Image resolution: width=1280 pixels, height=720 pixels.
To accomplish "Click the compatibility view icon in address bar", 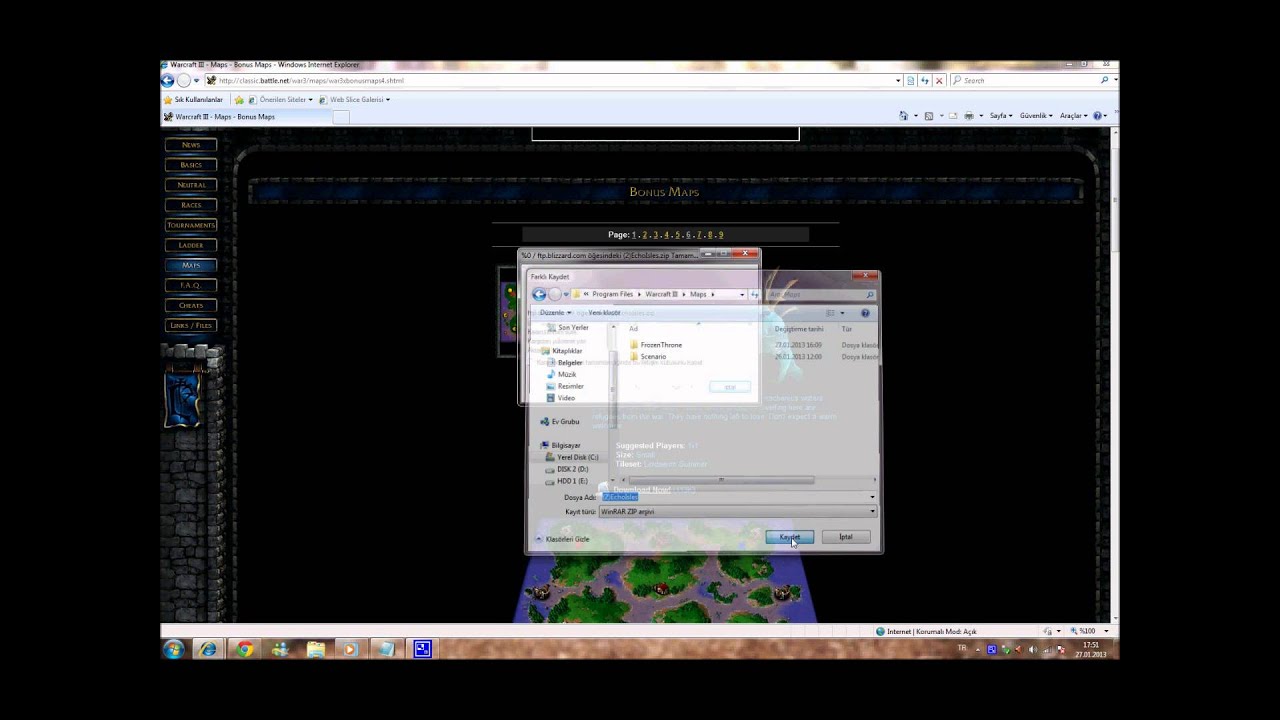I will click(x=910, y=80).
